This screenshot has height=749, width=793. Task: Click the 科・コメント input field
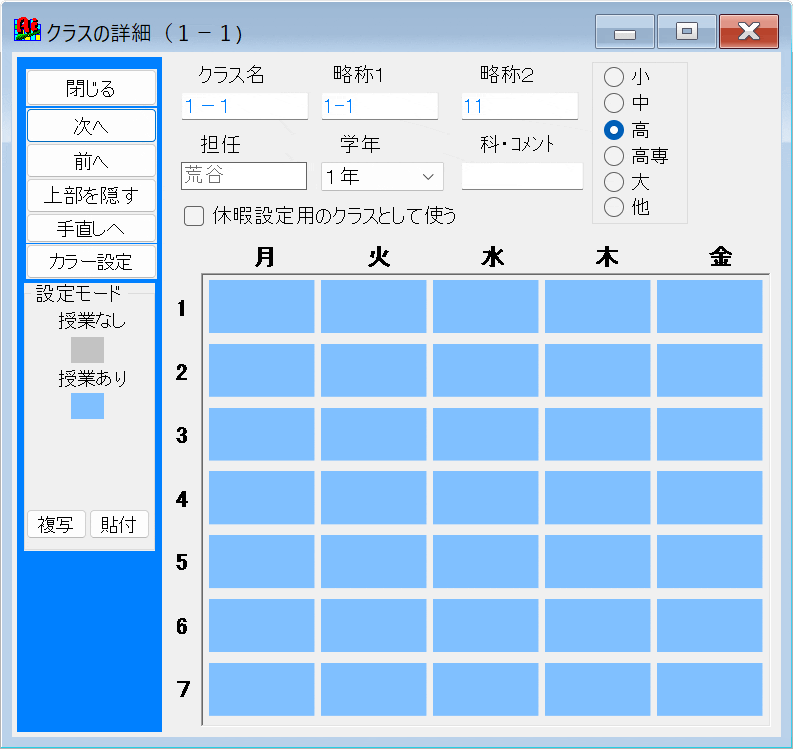[522, 176]
